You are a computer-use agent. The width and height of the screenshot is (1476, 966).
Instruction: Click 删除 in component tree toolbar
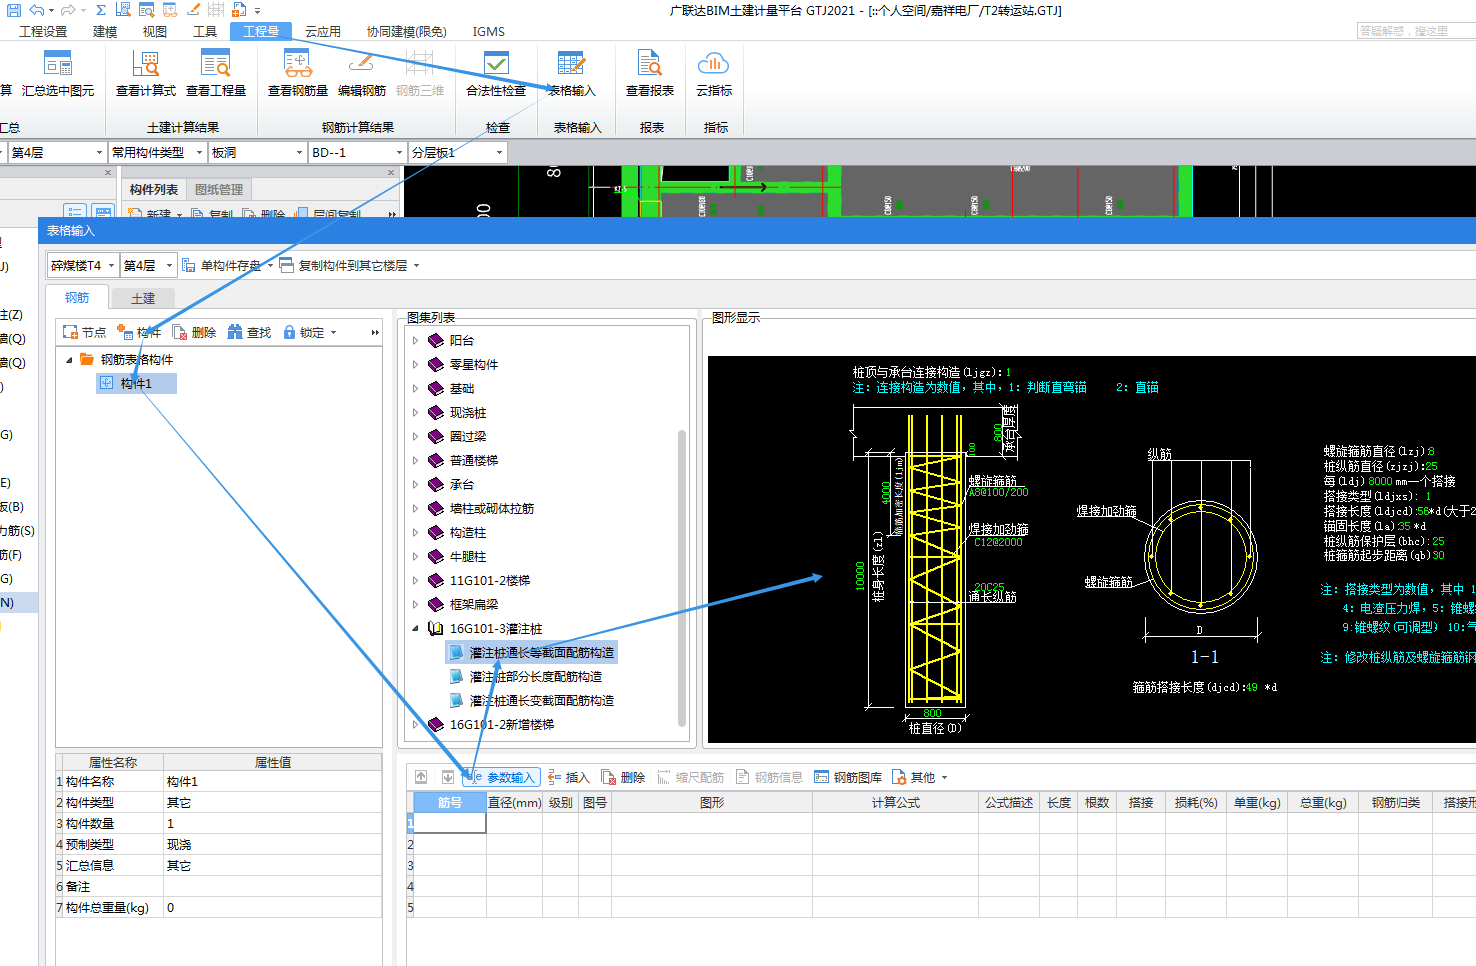pos(194,332)
